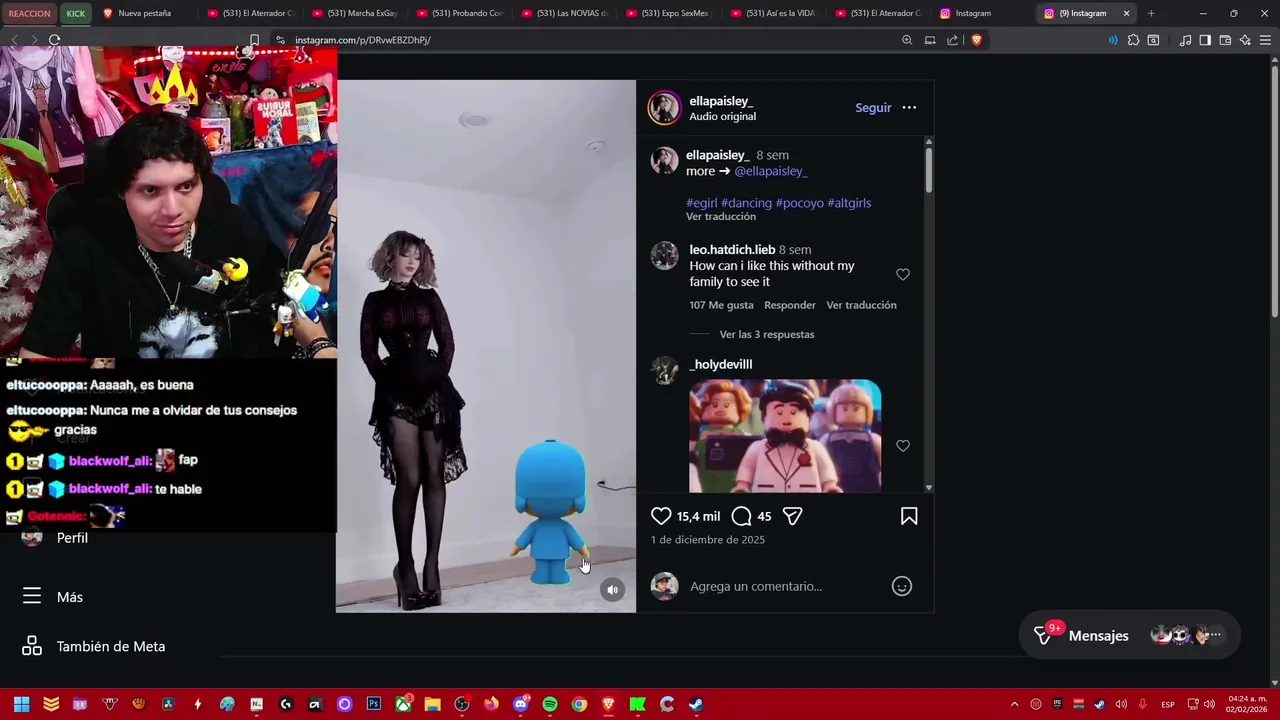Open a new browser tab with plus
Image resolution: width=1280 pixels, height=720 pixels.
[x=1151, y=13]
